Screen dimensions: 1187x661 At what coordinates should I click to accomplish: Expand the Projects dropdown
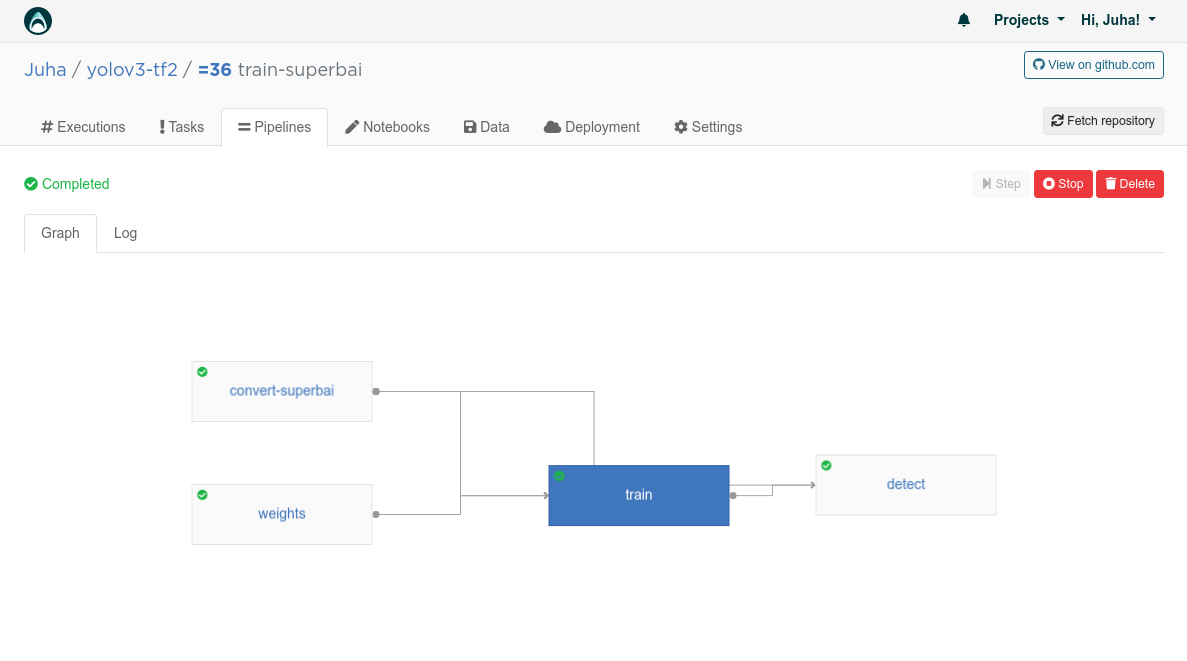pos(1029,20)
